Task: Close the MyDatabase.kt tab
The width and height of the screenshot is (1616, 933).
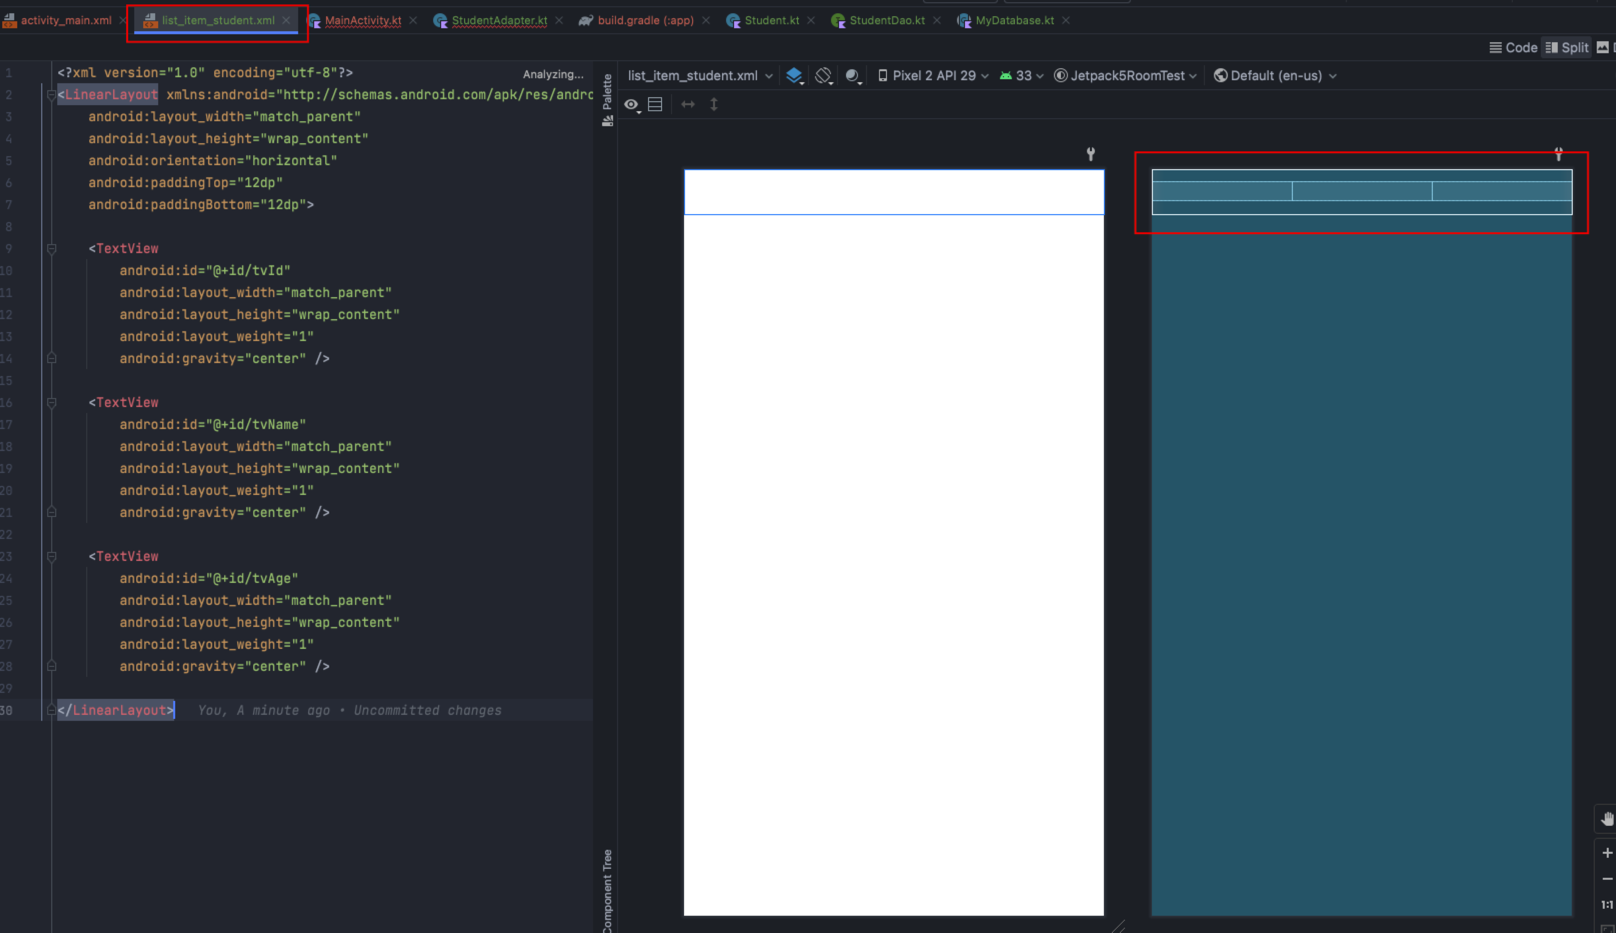Action: 1066,20
